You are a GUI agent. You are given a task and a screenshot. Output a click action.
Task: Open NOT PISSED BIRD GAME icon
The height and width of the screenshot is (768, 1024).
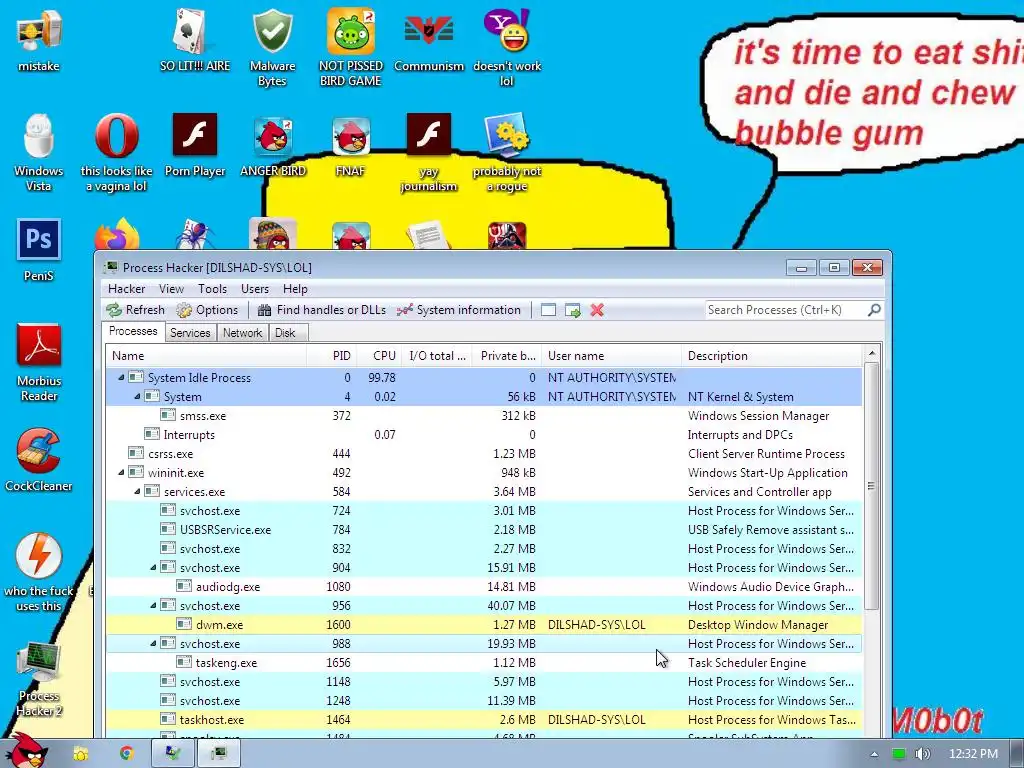pos(351,47)
